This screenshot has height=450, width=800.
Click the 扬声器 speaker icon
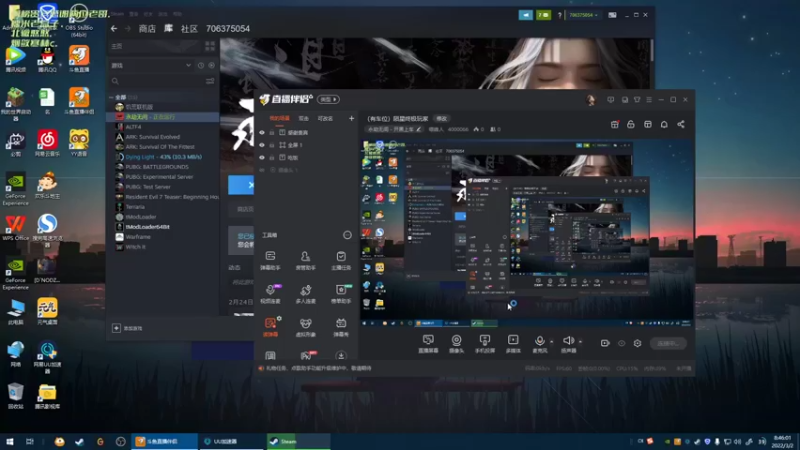tap(568, 341)
